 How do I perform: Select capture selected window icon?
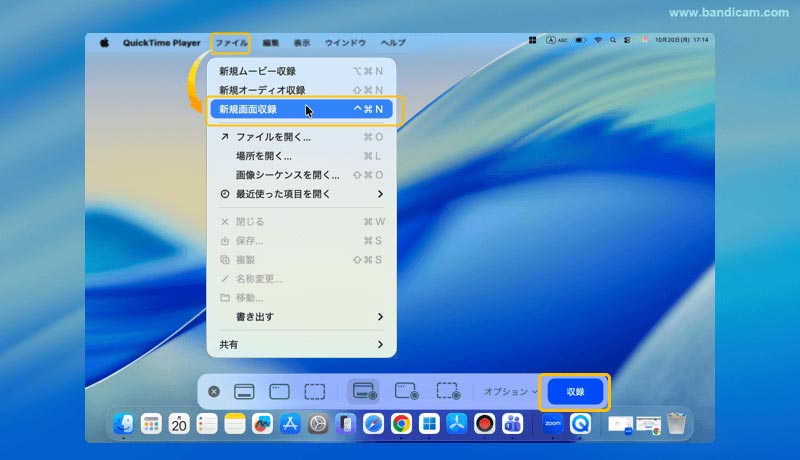pos(279,391)
